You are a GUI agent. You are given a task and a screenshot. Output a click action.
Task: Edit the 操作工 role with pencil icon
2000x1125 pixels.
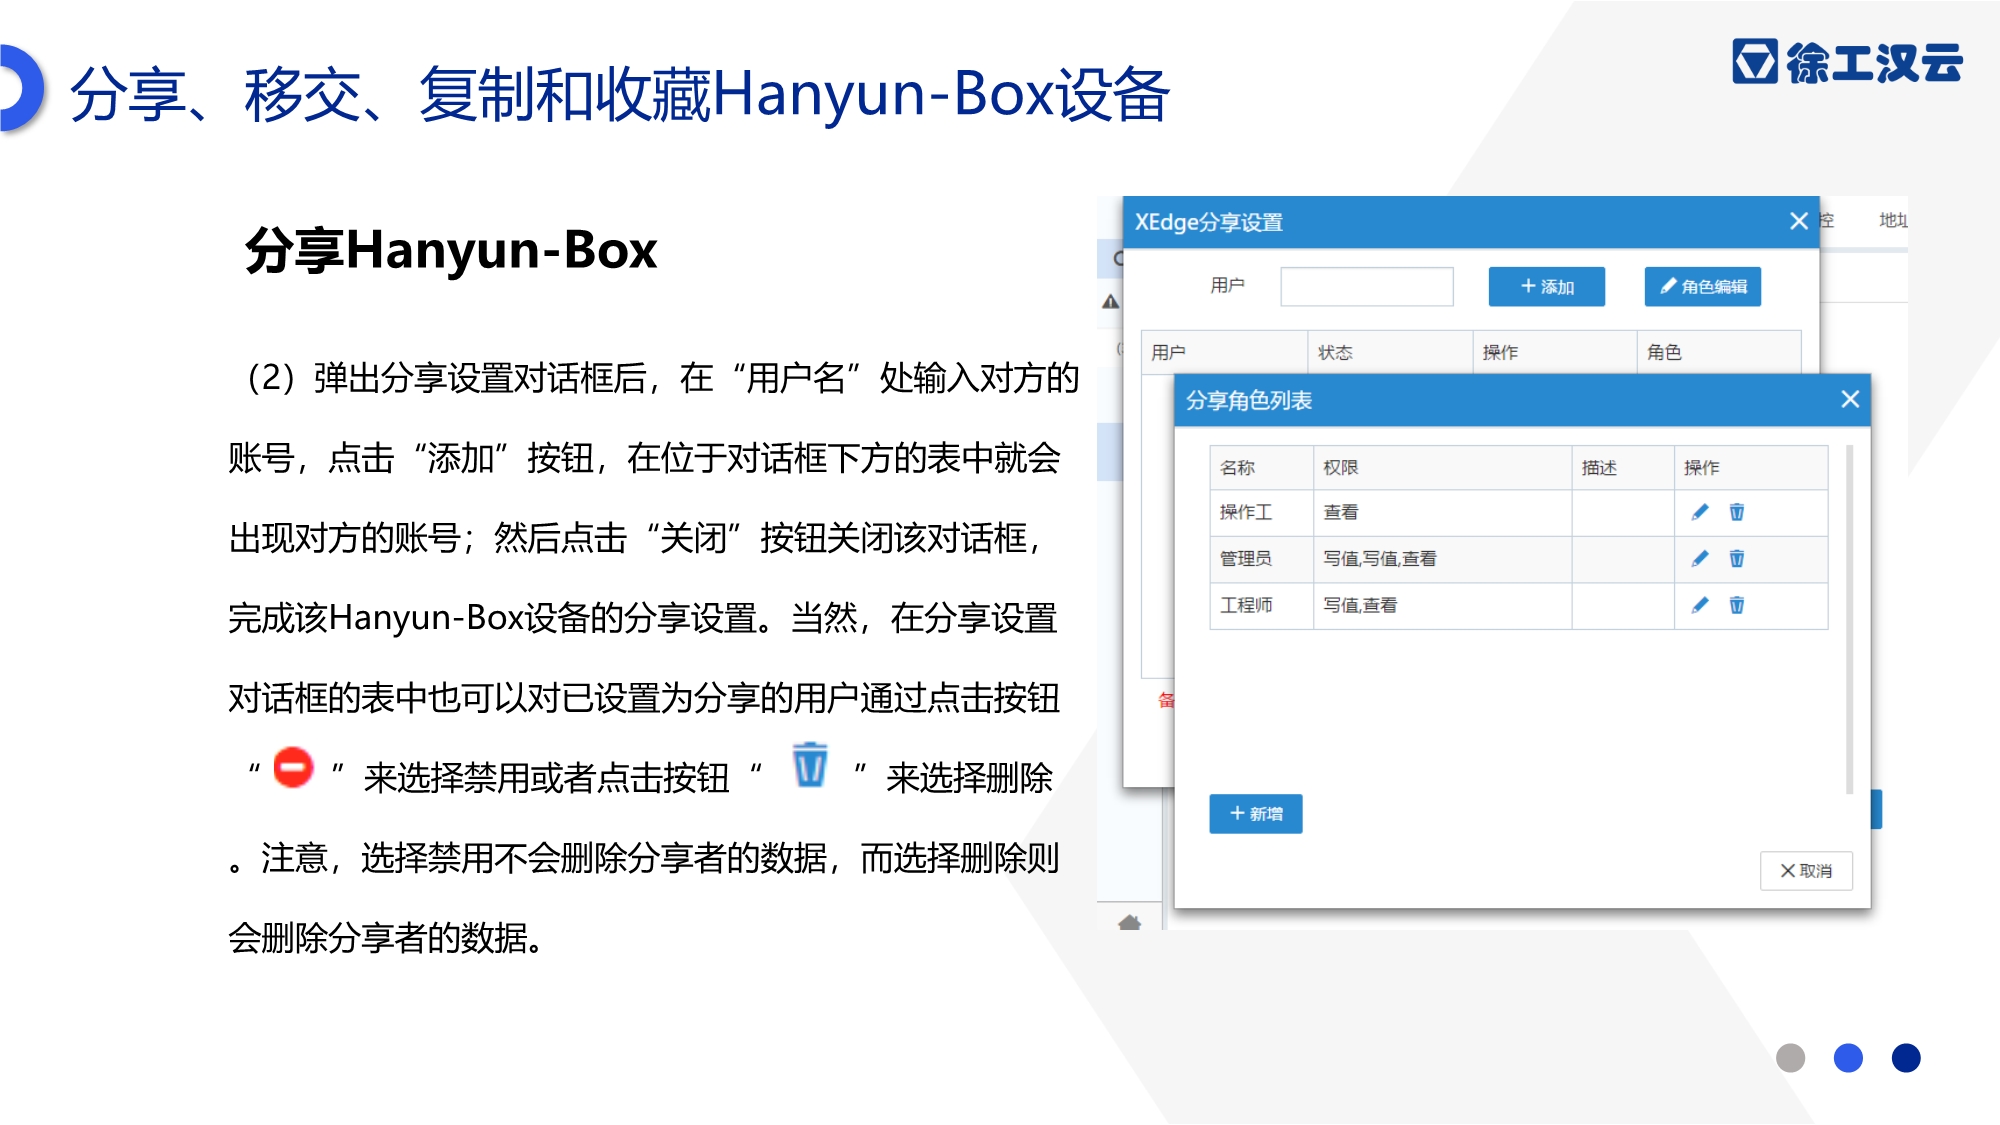pyautogui.click(x=1700, y=512)
